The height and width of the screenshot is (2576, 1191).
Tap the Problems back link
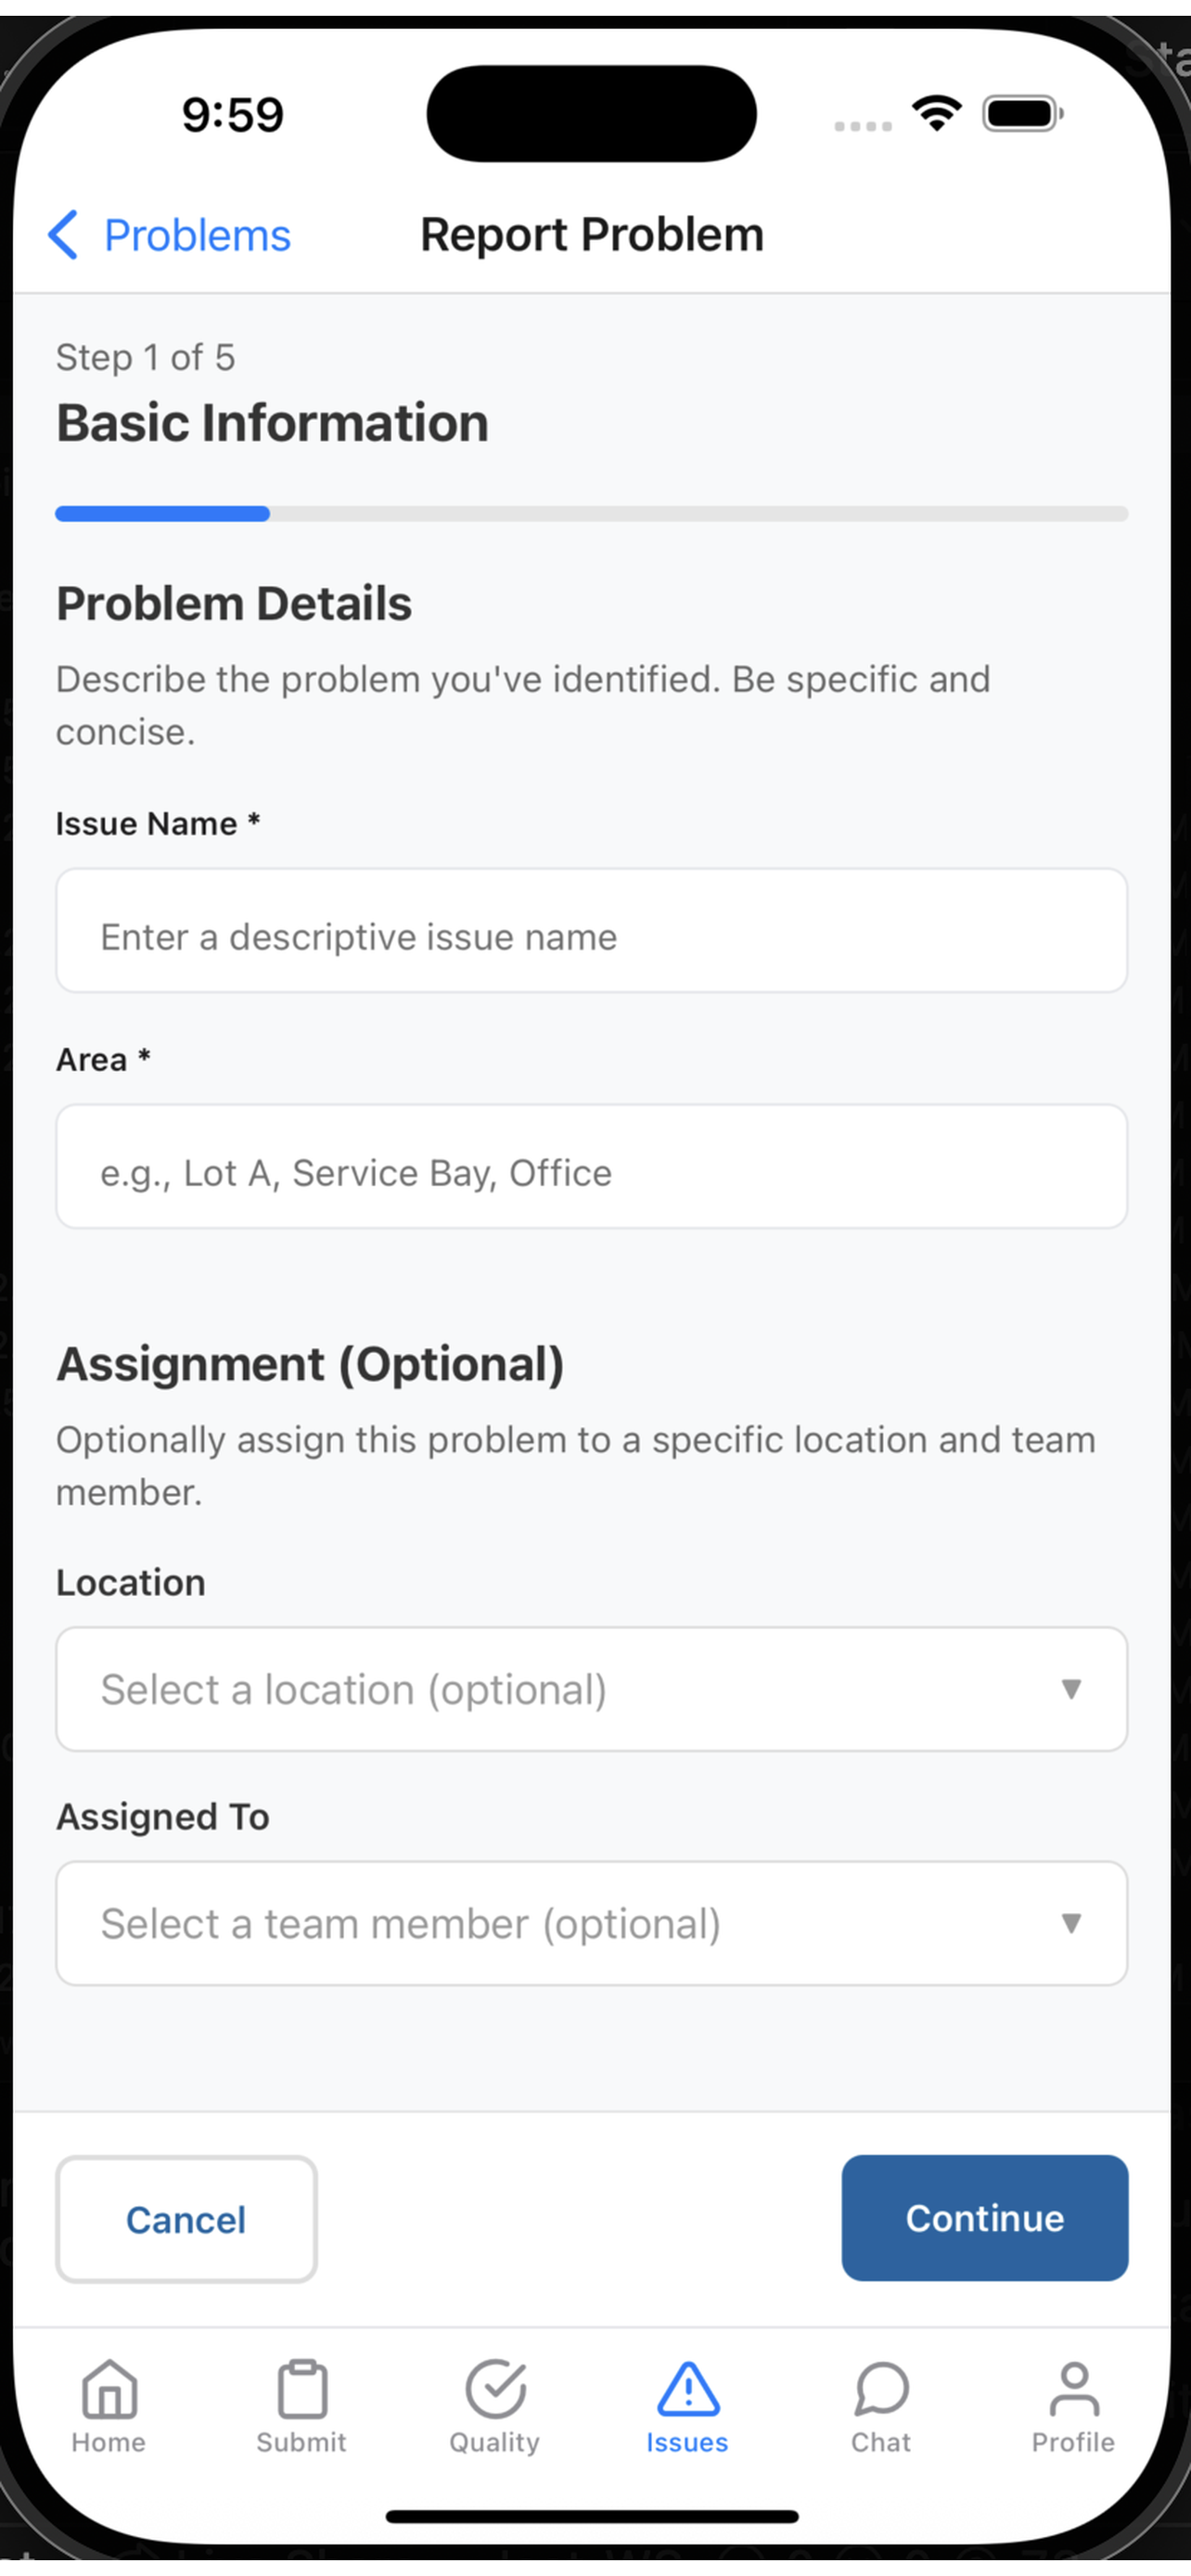pos(197,236)
